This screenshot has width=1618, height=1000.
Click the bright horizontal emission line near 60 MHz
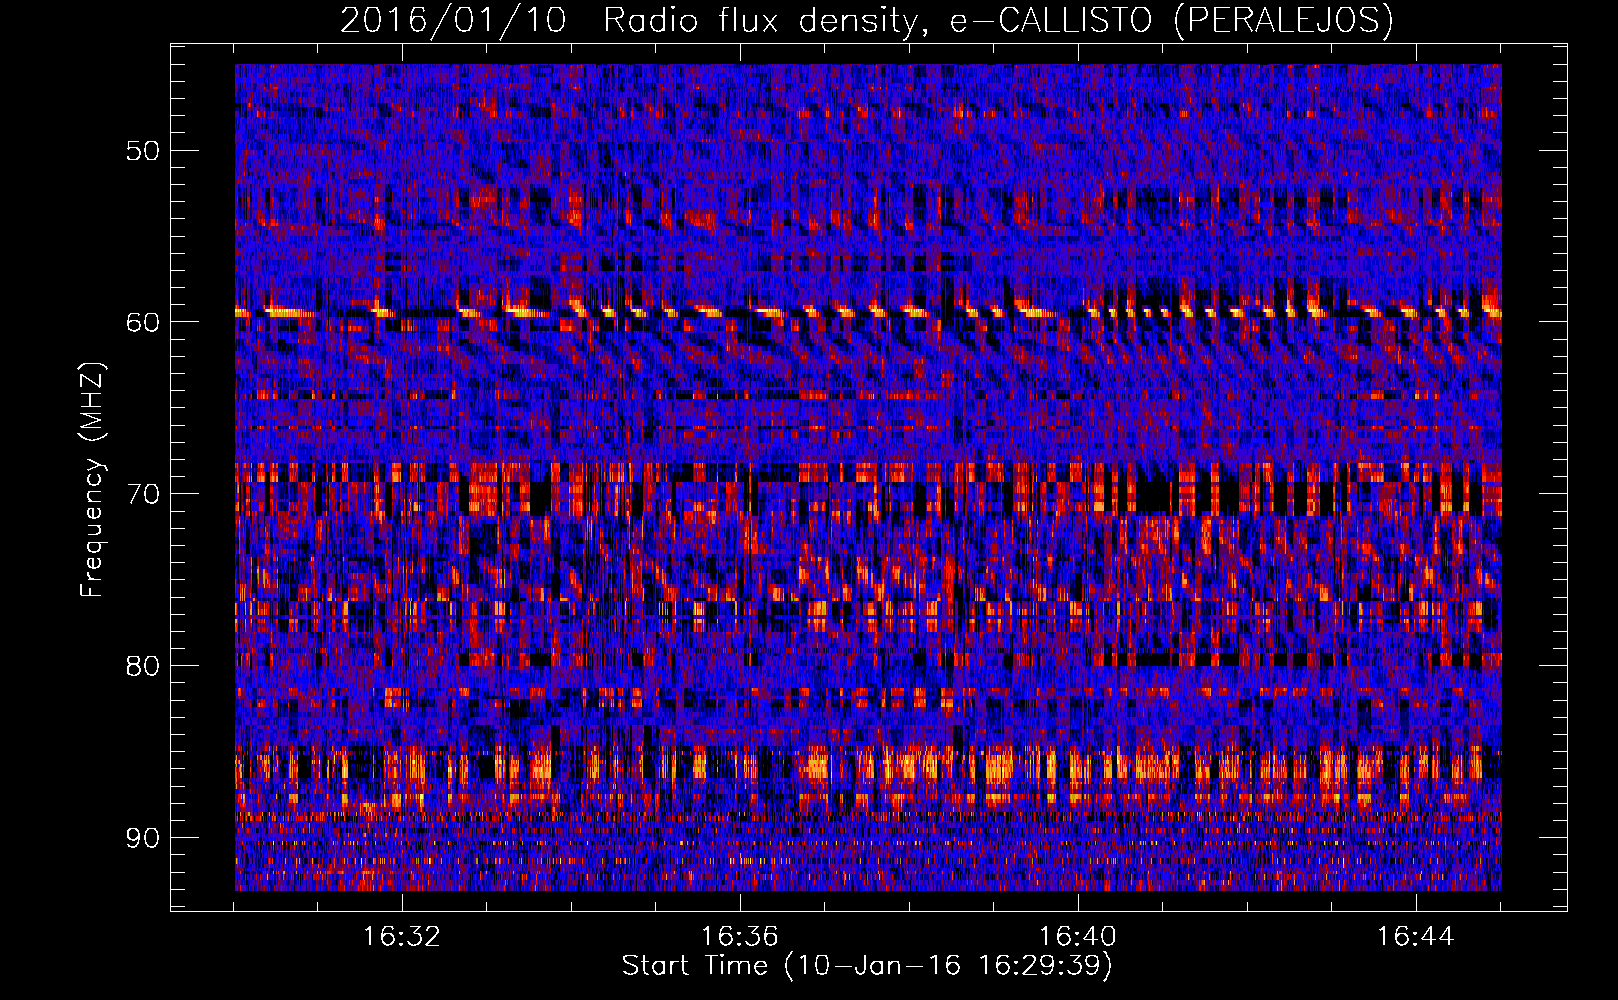click(868, 311)
